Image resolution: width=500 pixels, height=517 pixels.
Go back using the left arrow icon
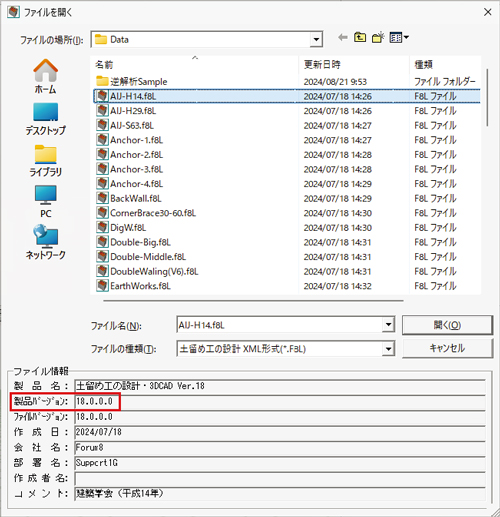343,37
